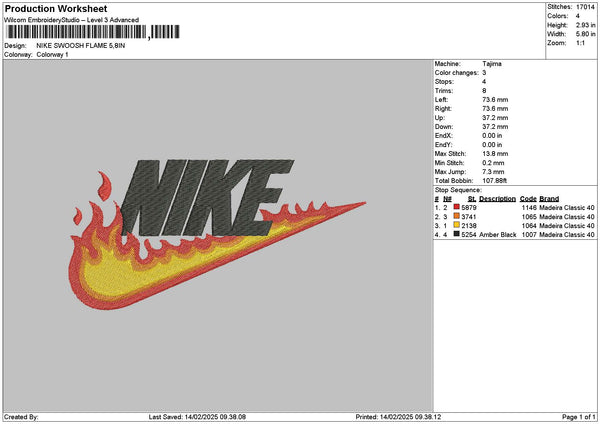Click the 'Created By:' footer label
This screenshot has height=424, width=600.
point(21,417)
